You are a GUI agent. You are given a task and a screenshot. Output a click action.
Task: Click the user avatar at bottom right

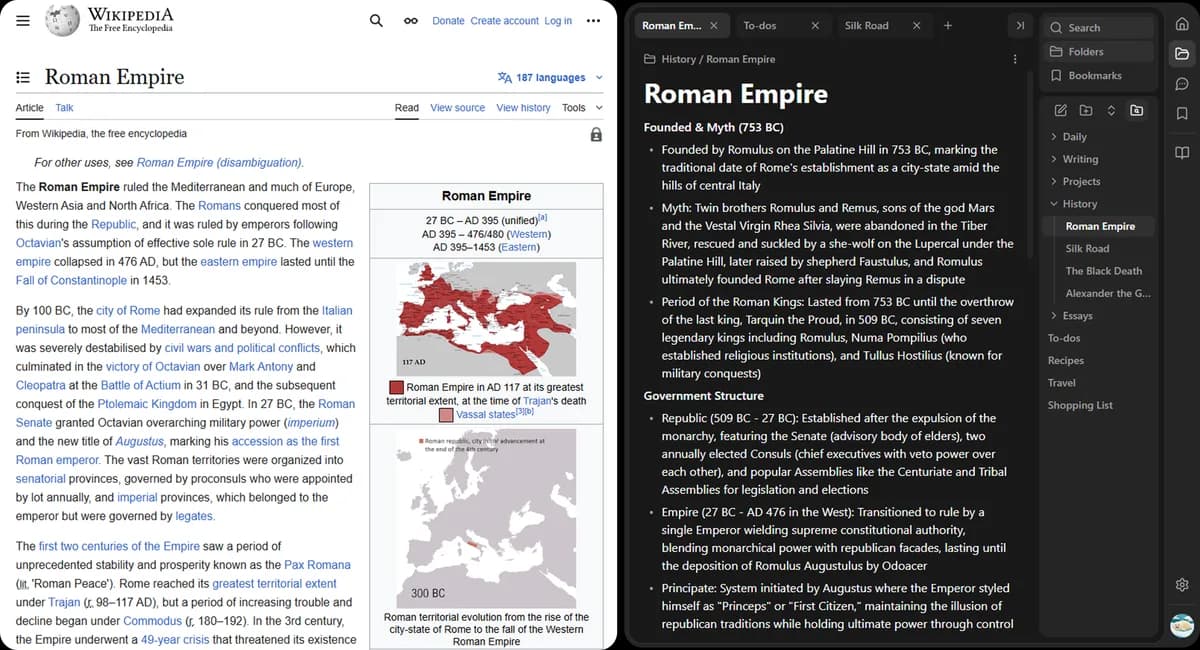pos(1182,624)
